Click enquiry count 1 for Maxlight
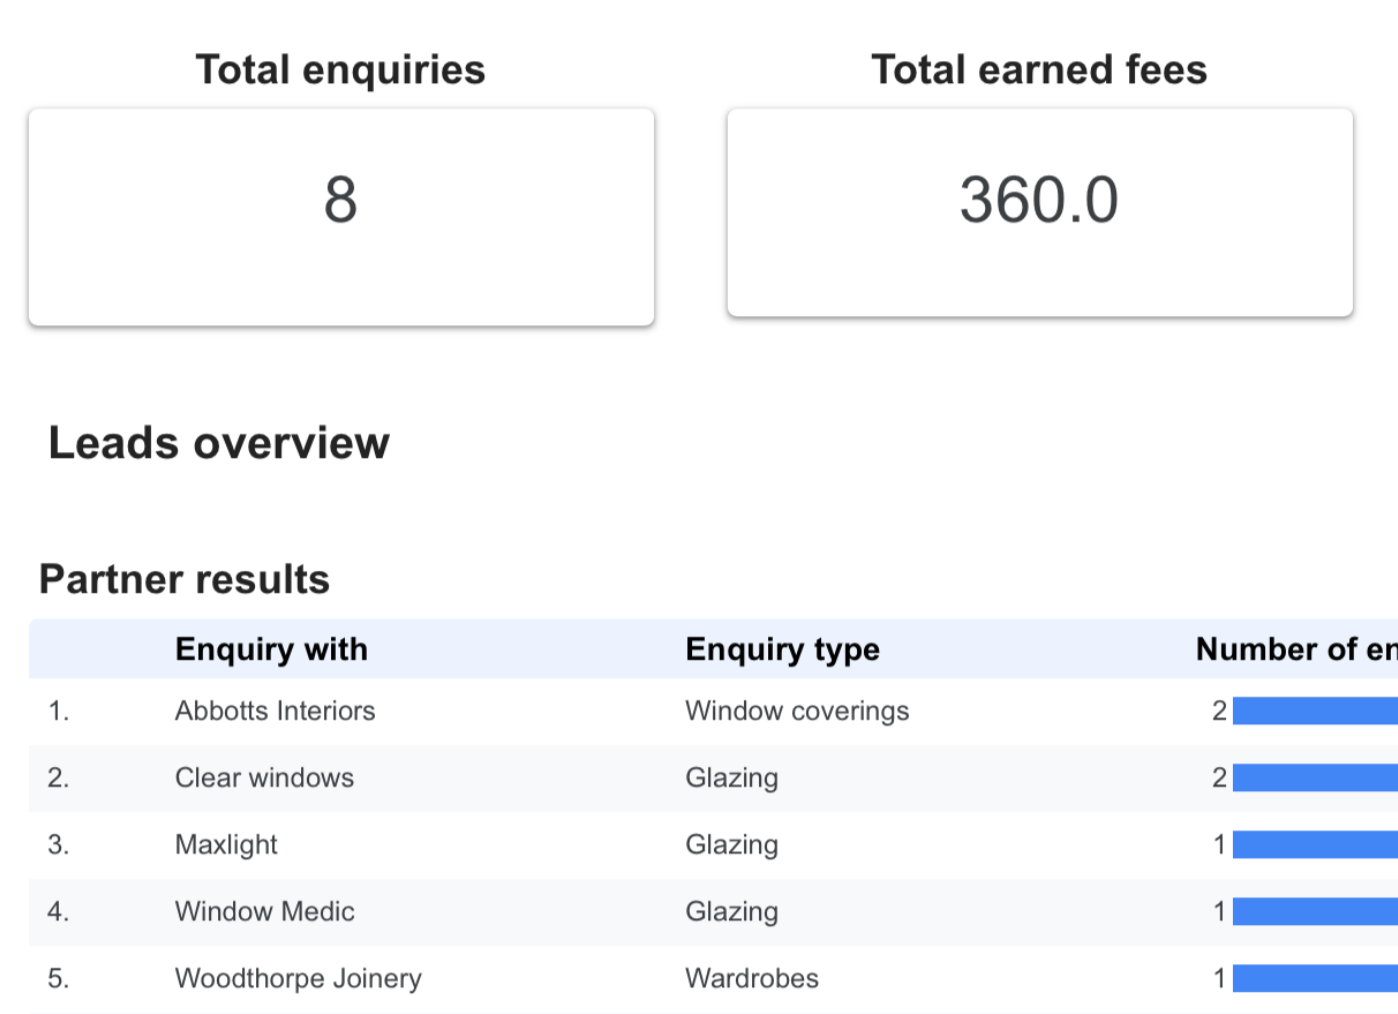This screenshot has width=1398, height=1014. [x=1219, y=845]
